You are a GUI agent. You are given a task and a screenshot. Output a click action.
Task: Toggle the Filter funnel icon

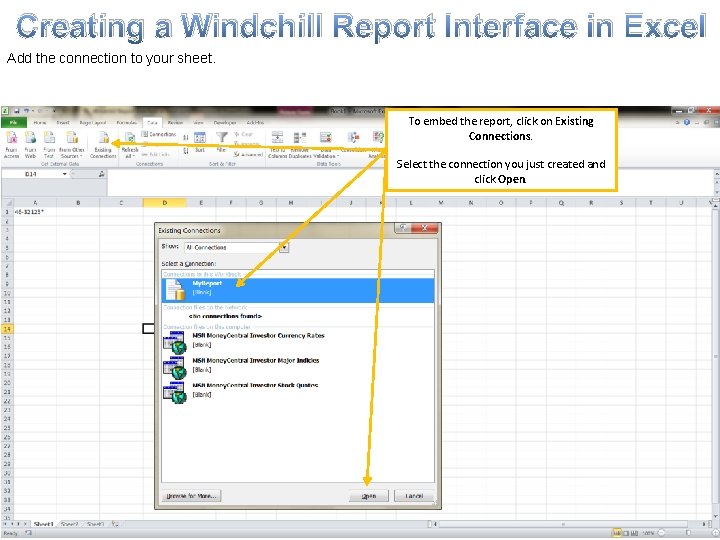[222, 142]
